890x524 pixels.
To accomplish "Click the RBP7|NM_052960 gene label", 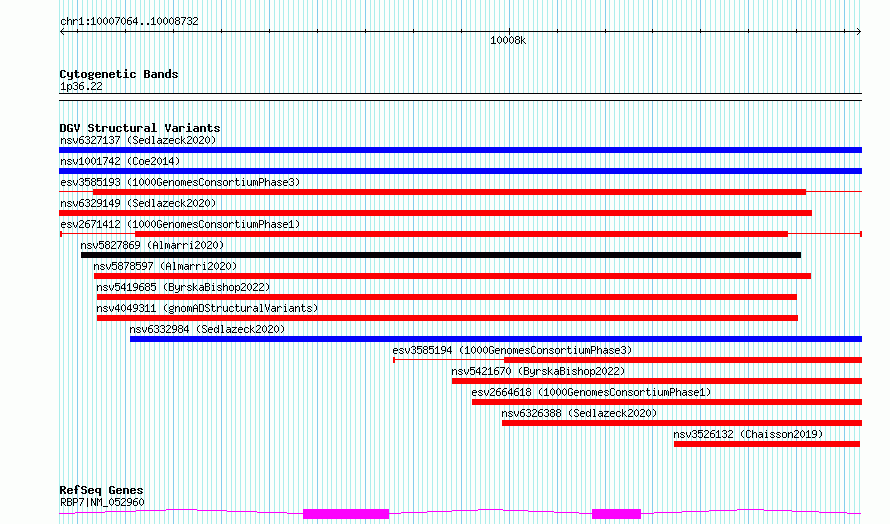I will click(102, 502).
